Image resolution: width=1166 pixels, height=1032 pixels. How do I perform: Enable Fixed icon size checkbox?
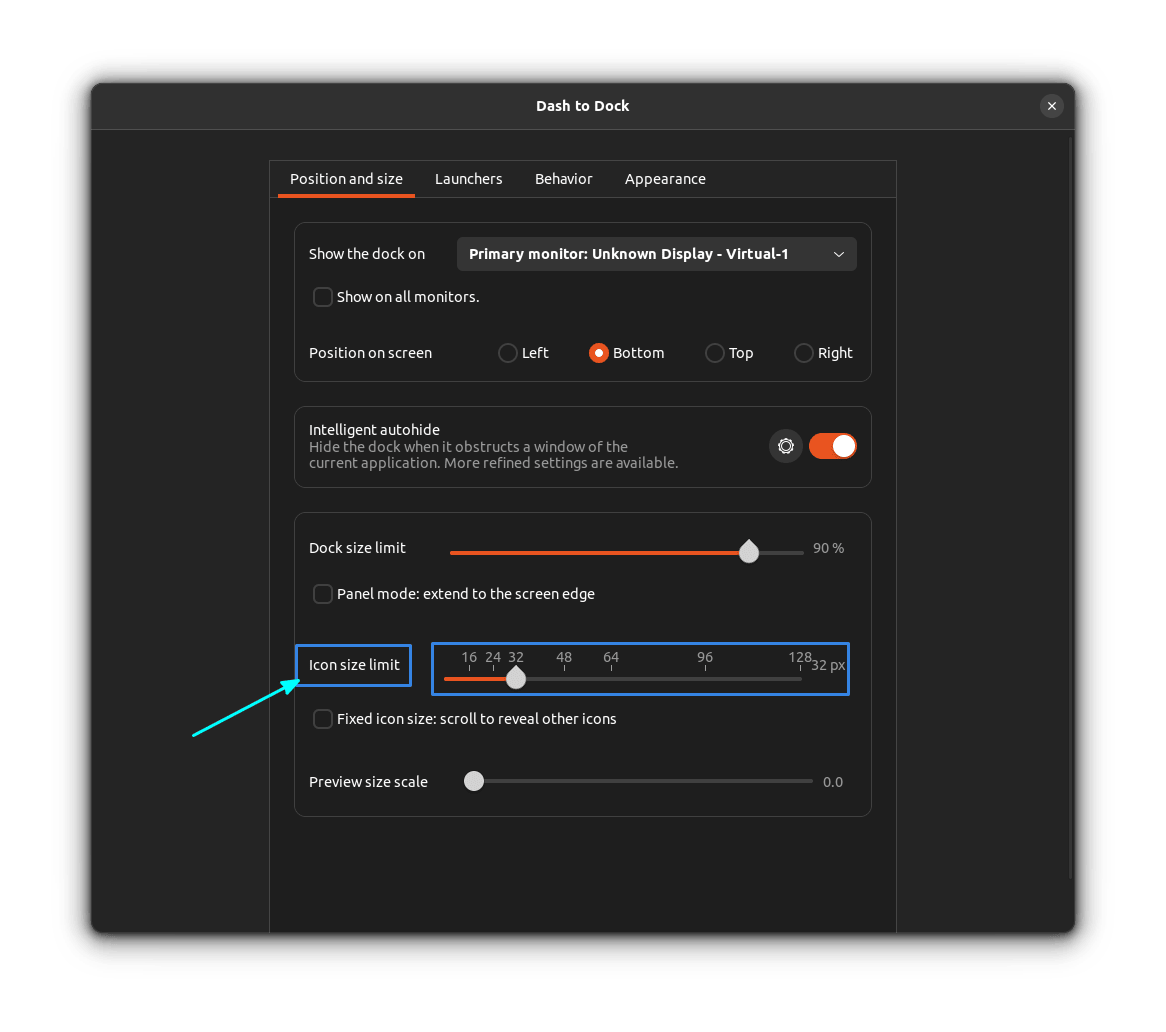pyautogui.click(x=323, y=719)
